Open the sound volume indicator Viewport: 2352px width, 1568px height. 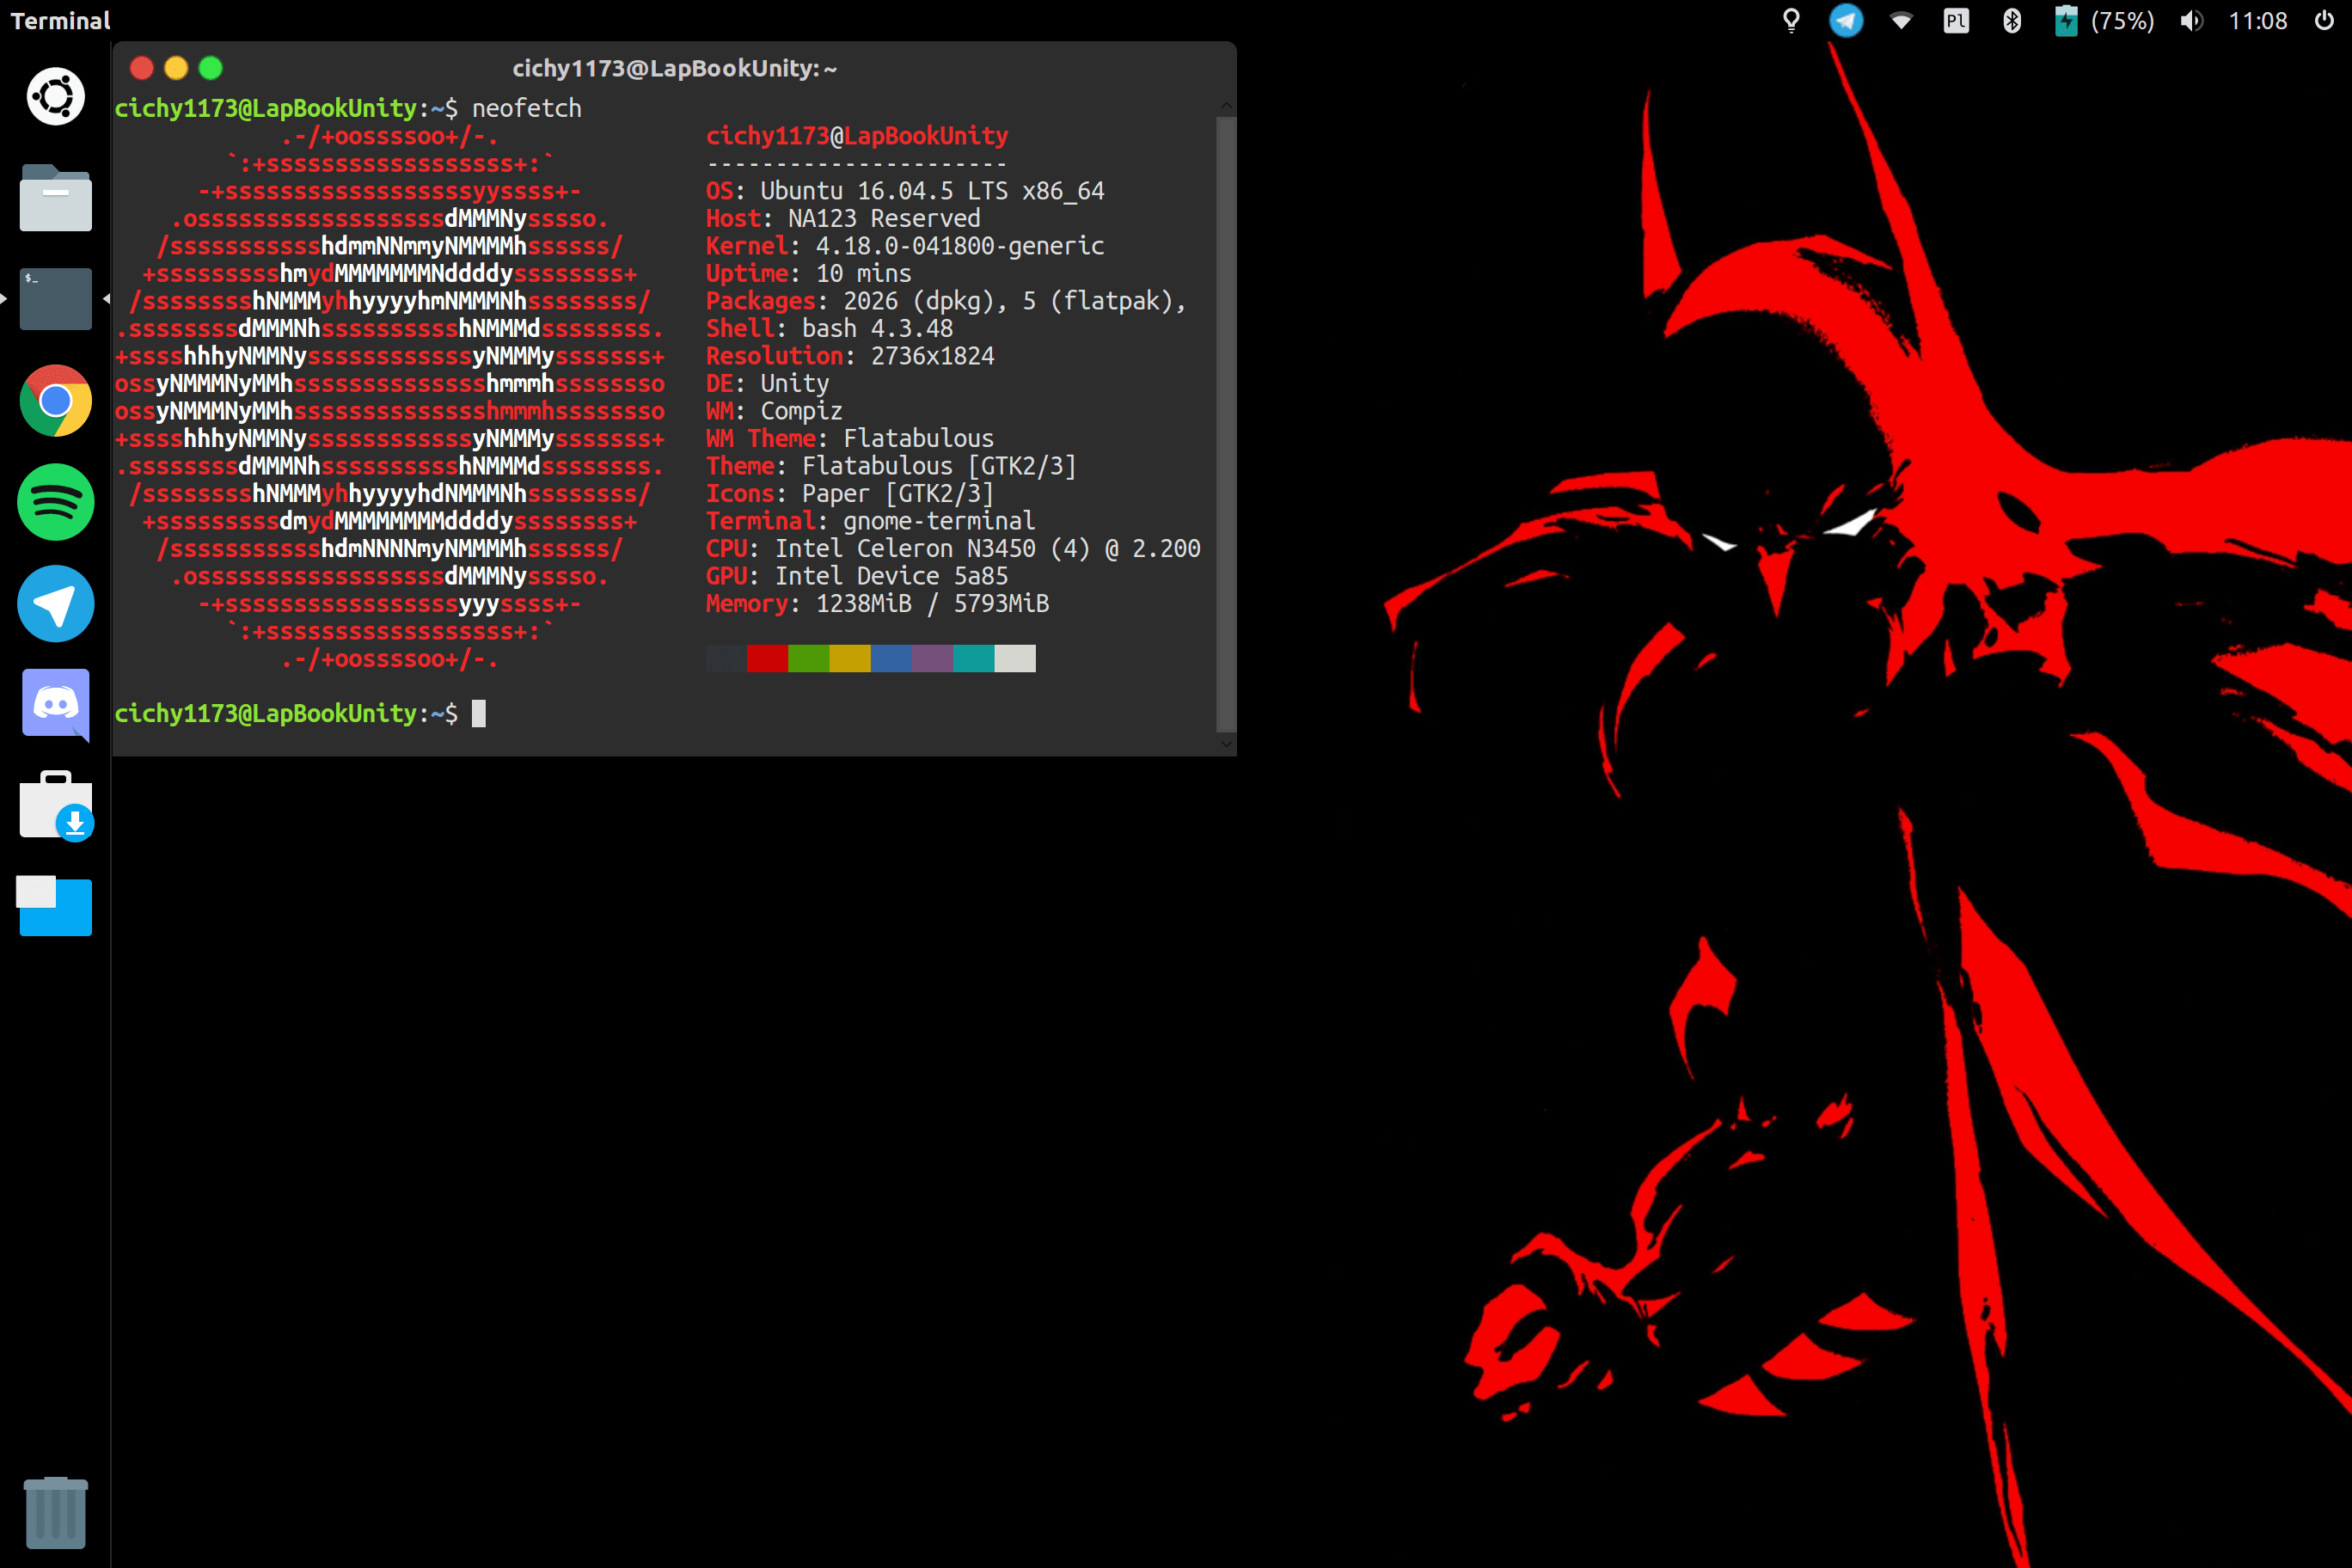[2191, 21]
